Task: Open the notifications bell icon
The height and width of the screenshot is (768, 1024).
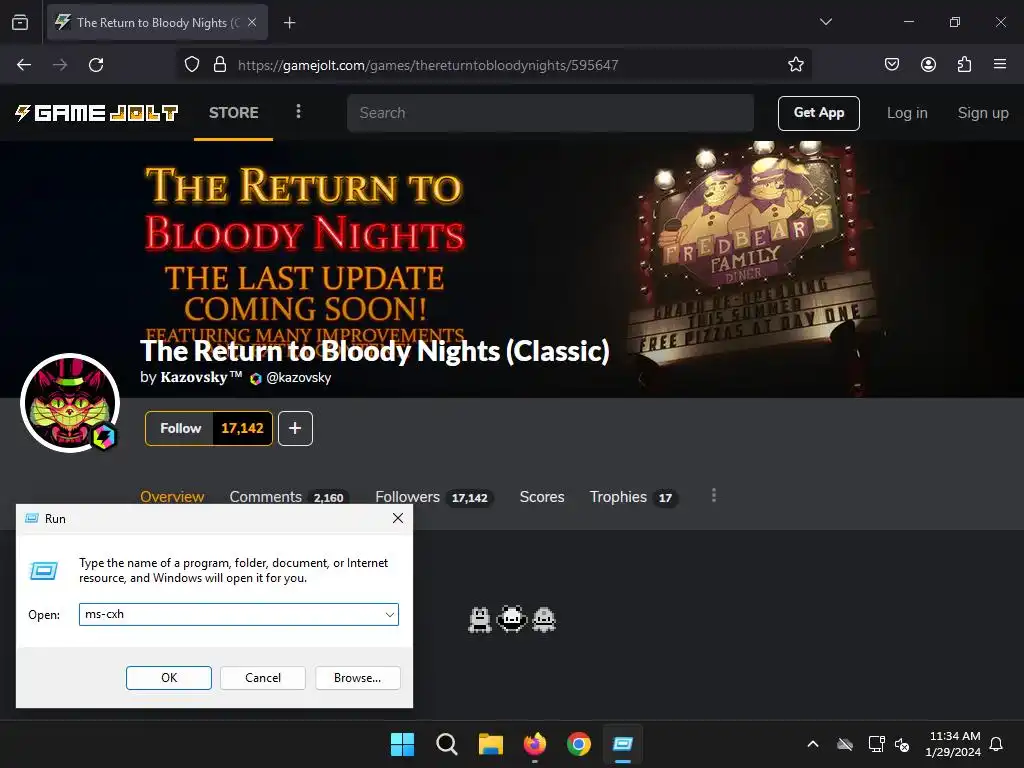Action: pyautogui.click(x=996, y=744)
